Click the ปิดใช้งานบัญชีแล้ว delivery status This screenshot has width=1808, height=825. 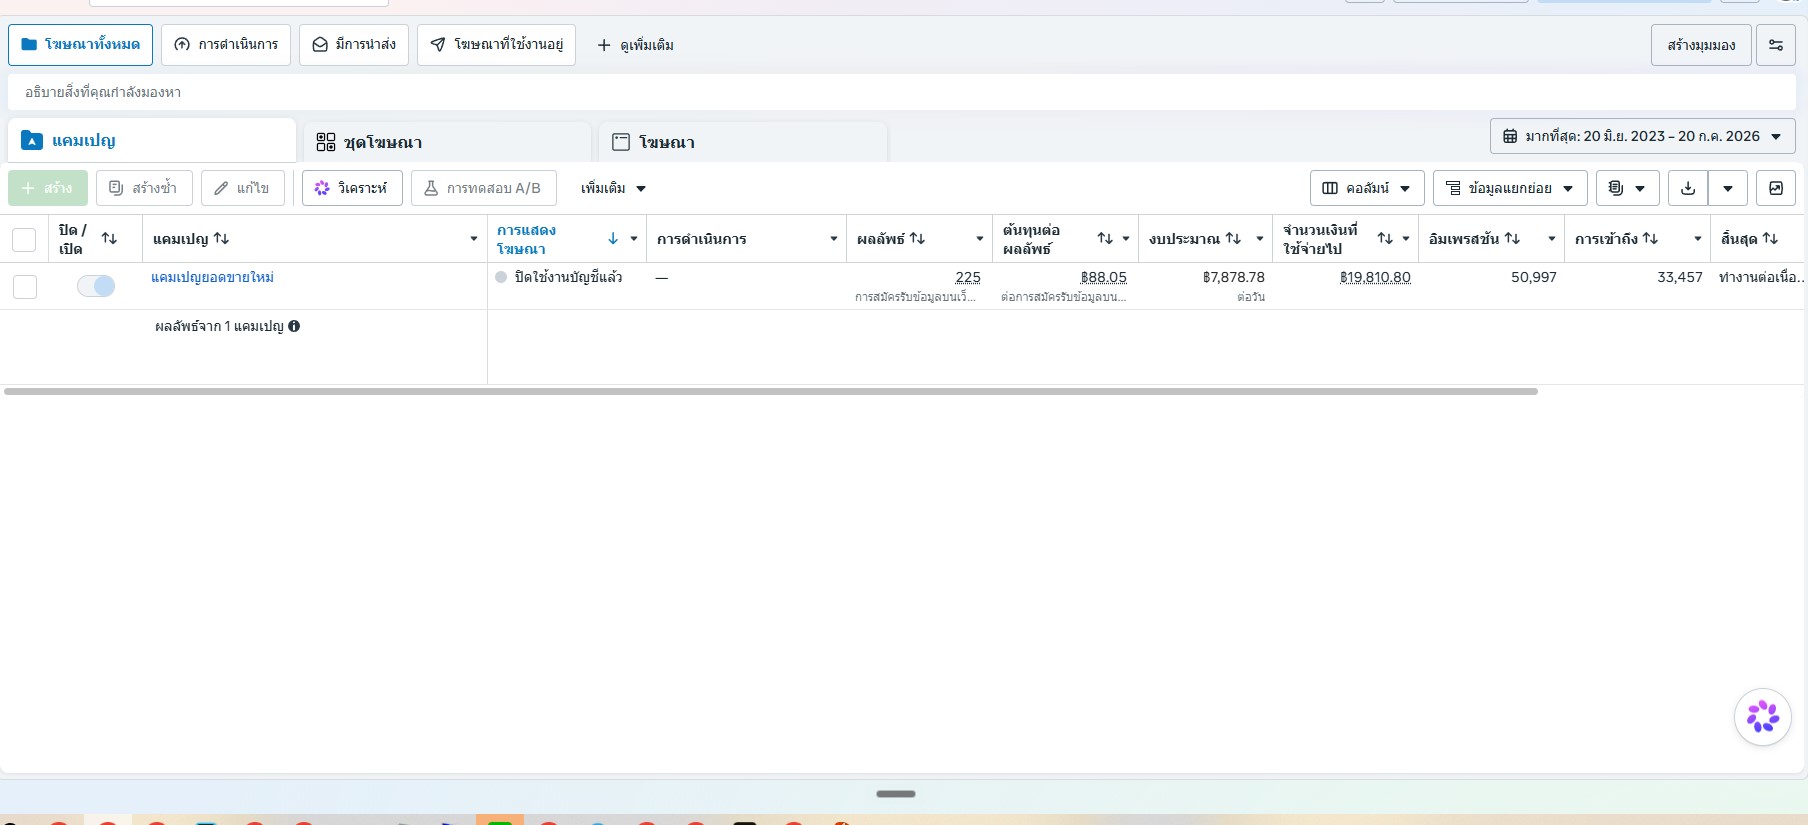pyautogui.click(x=568, y=277)
